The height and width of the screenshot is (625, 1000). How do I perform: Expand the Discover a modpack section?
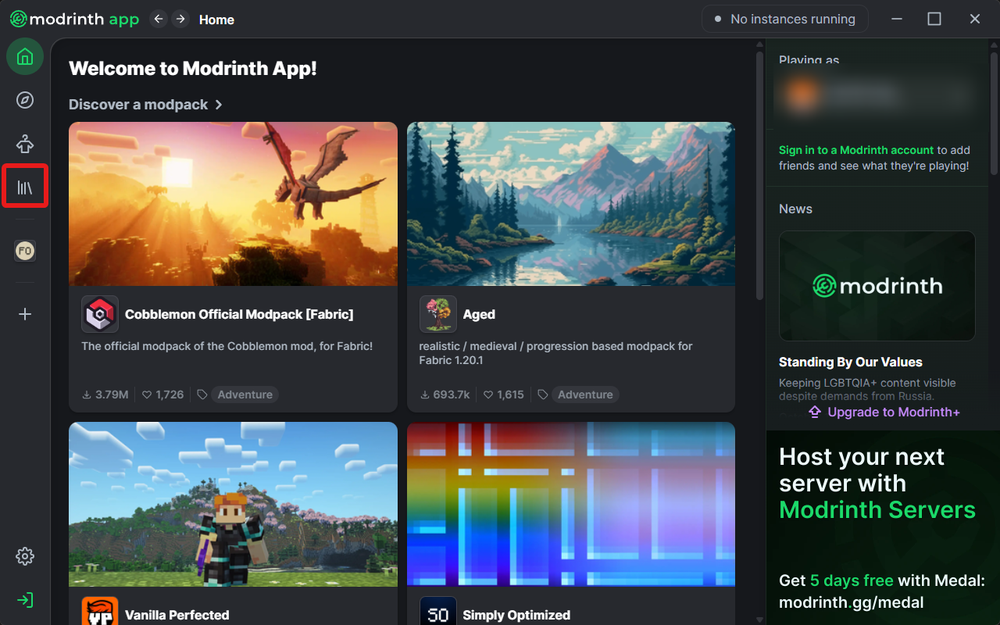(145, 104)
